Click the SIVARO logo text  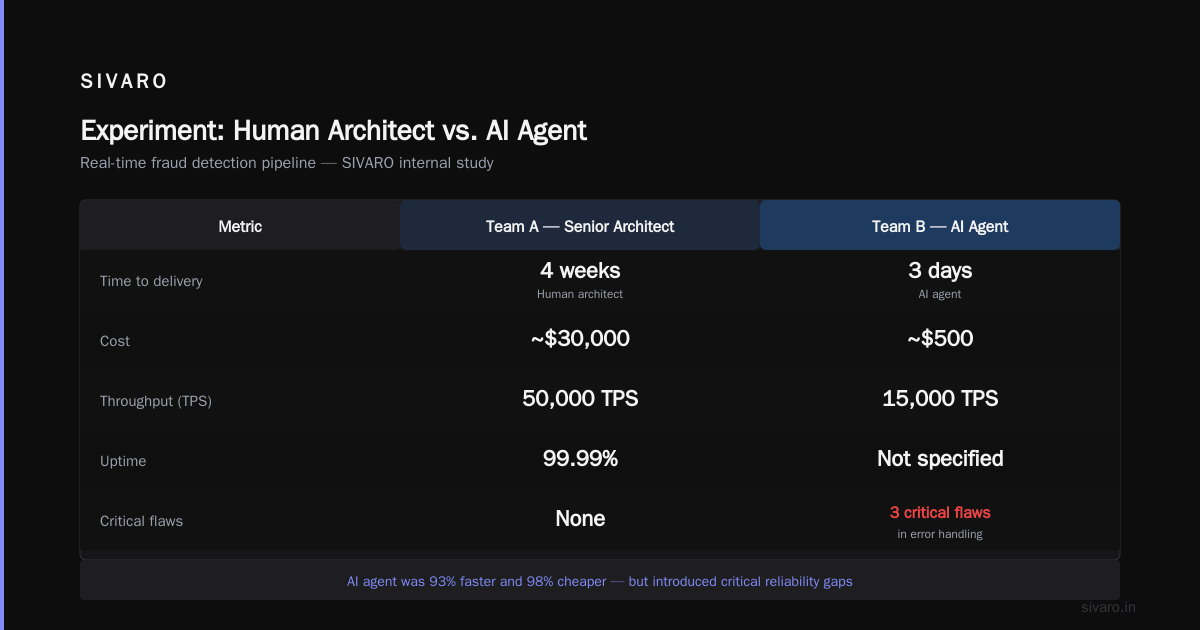124,82
